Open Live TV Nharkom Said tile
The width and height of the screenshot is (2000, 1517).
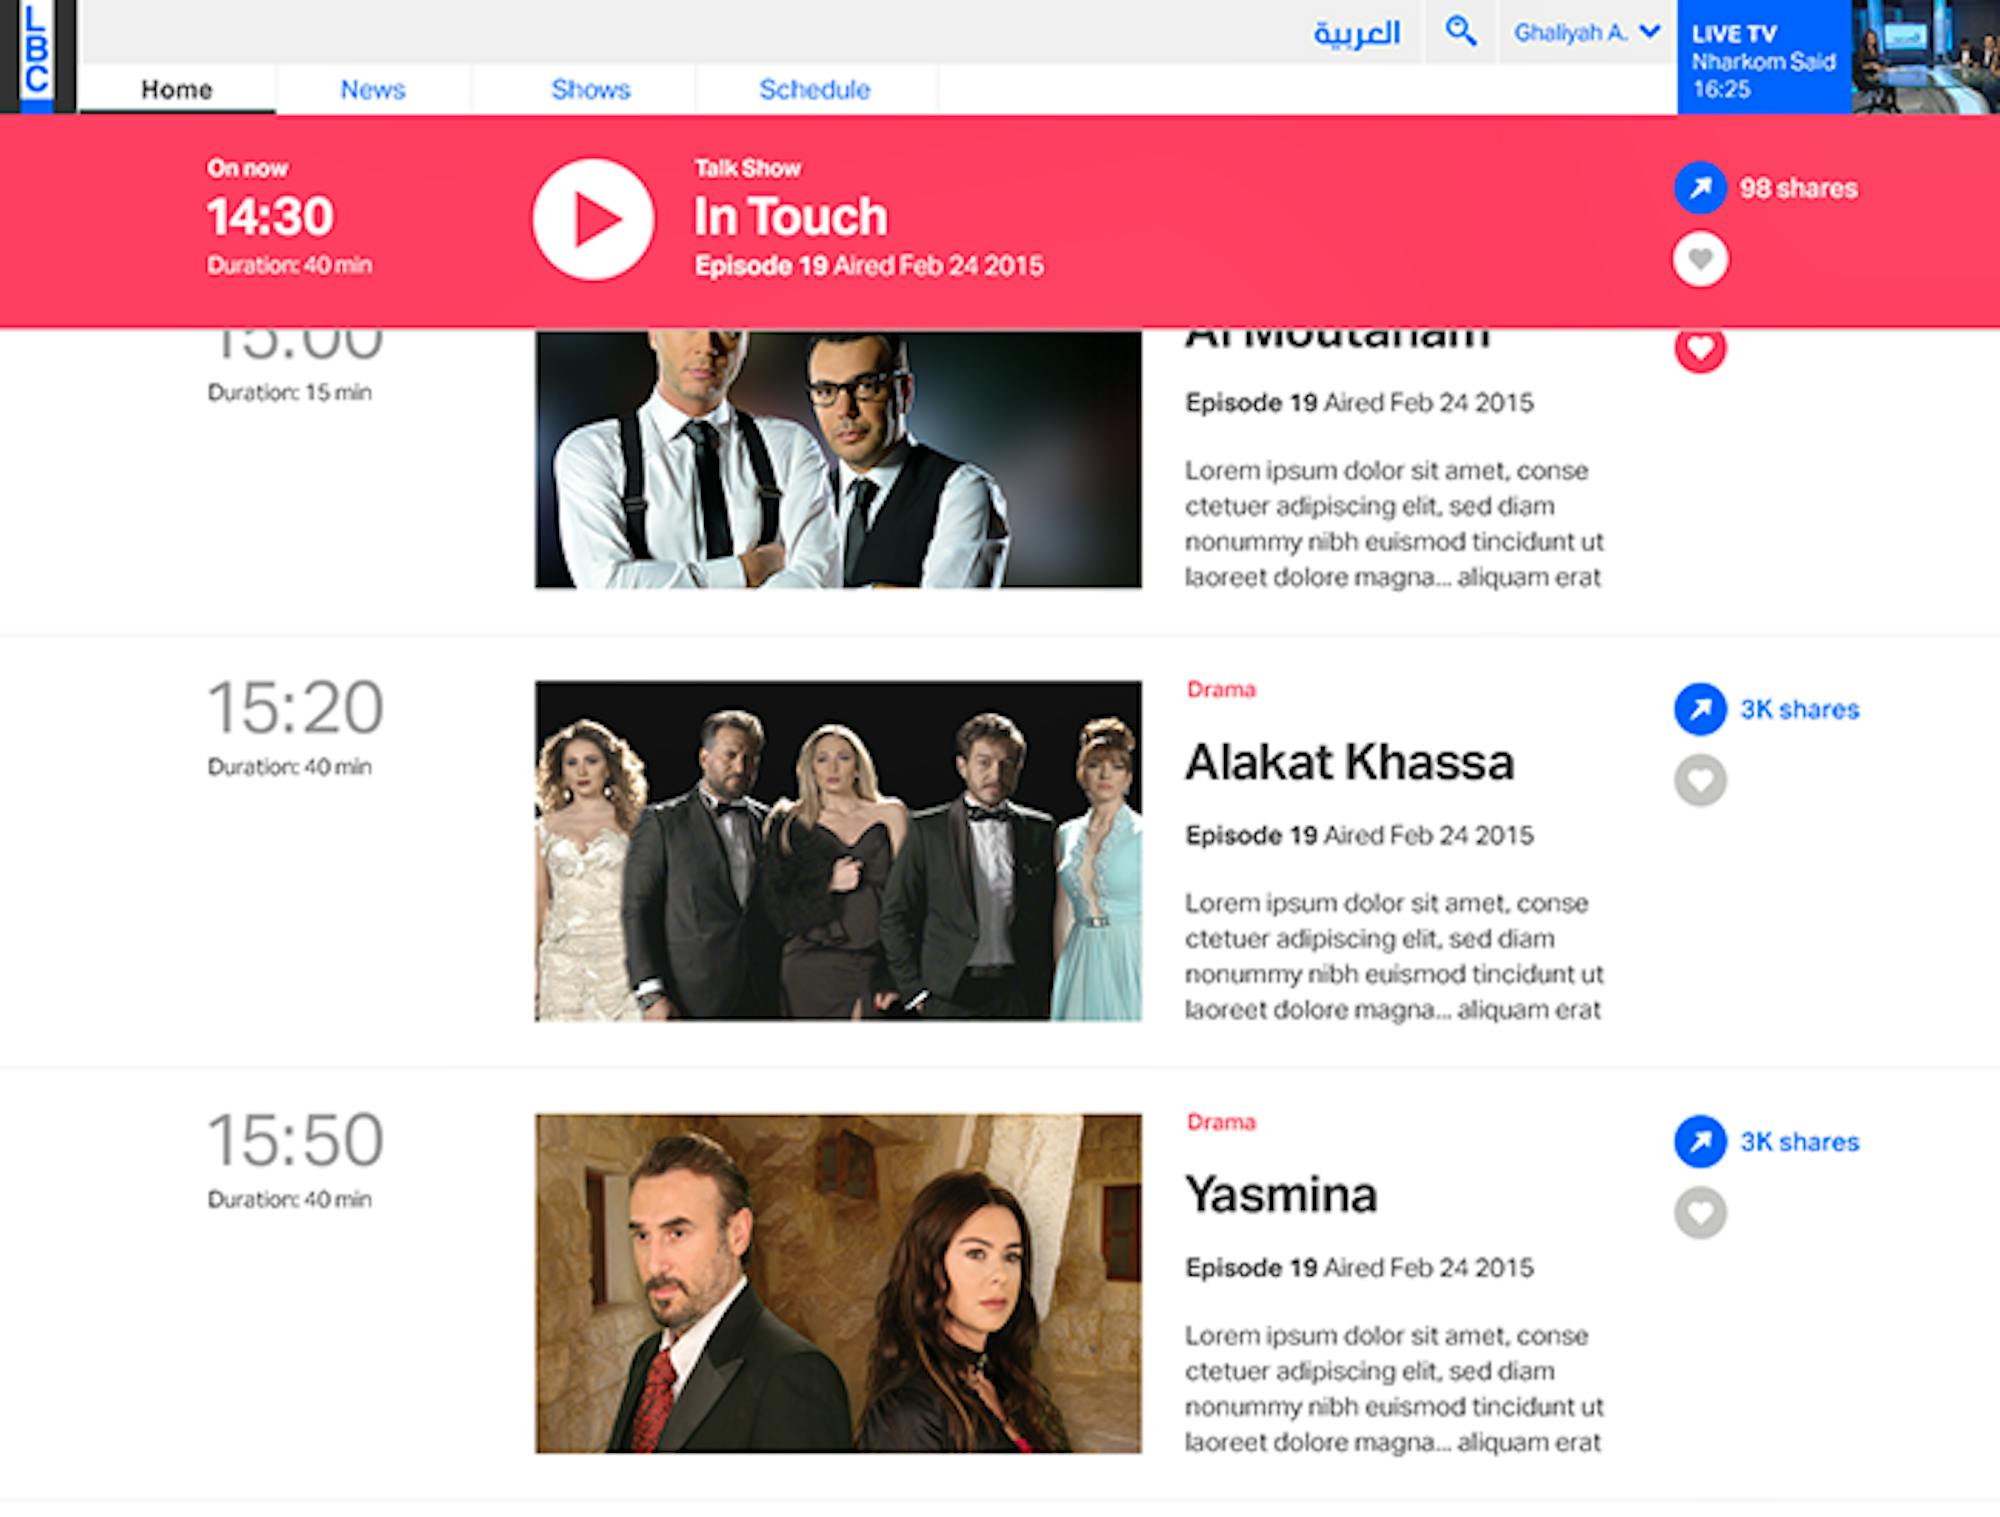[x=1838, y=57]
